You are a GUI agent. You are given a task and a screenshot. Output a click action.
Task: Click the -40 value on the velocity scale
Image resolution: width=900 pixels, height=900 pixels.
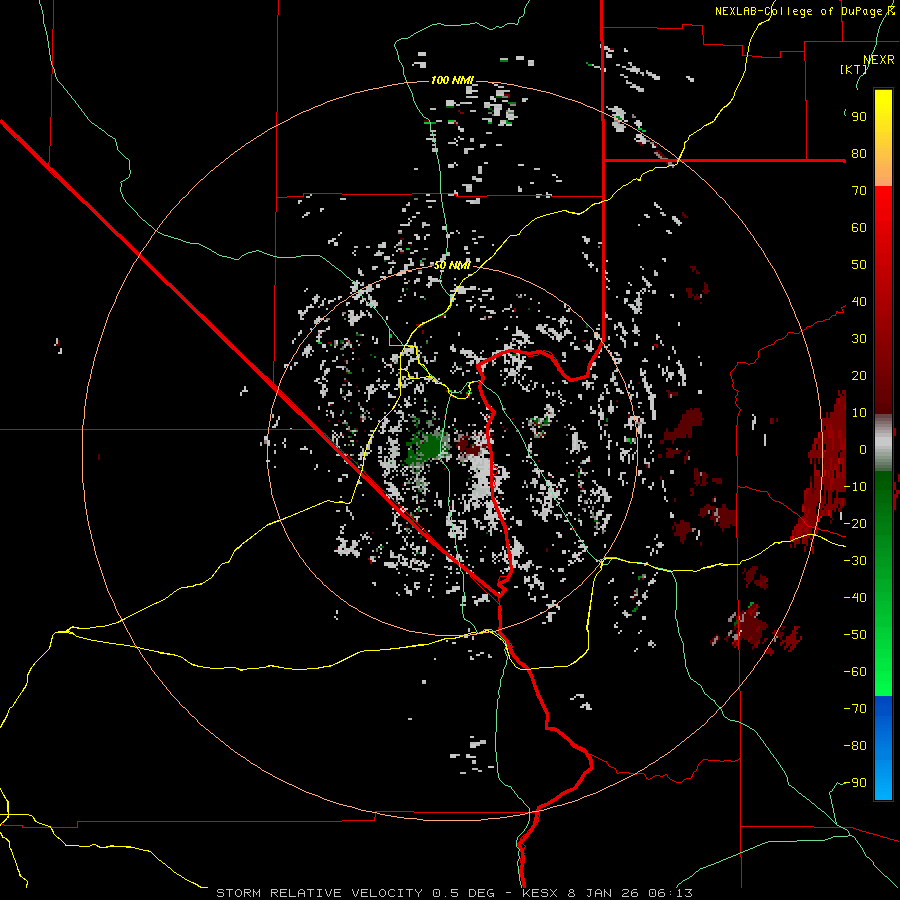(855, 598)
